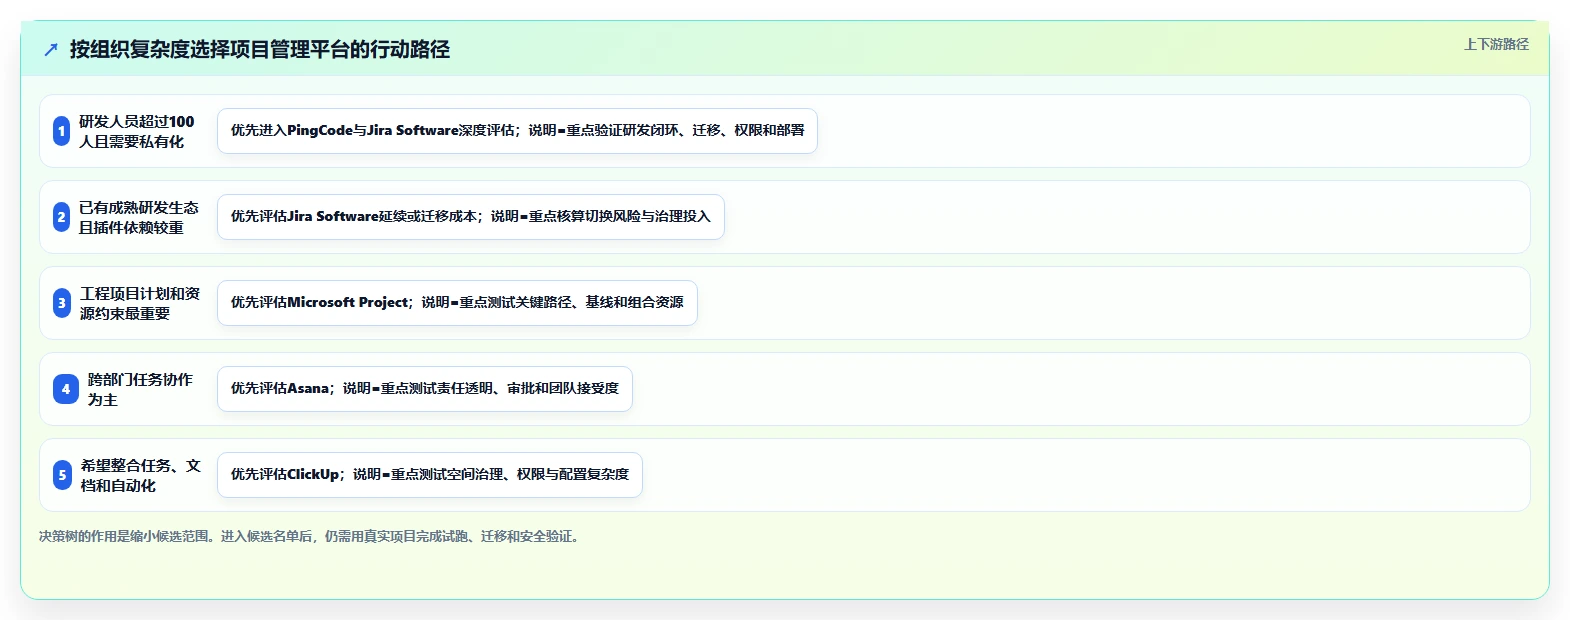Click the arrow icon beside the card title

coord(51,49)
